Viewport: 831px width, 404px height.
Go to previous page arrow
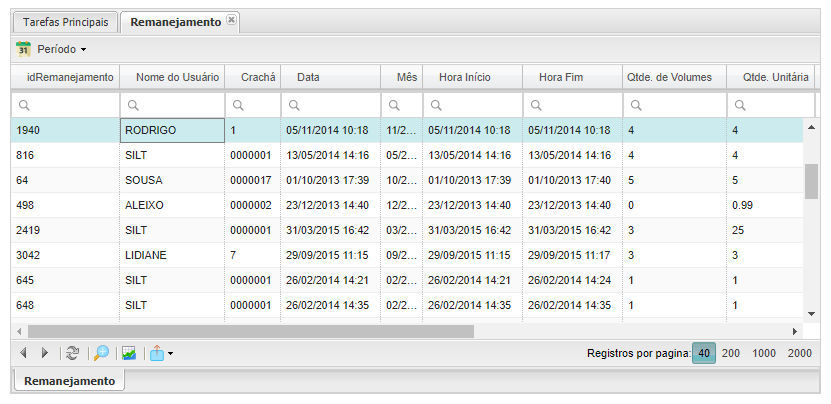pos(23,353)
